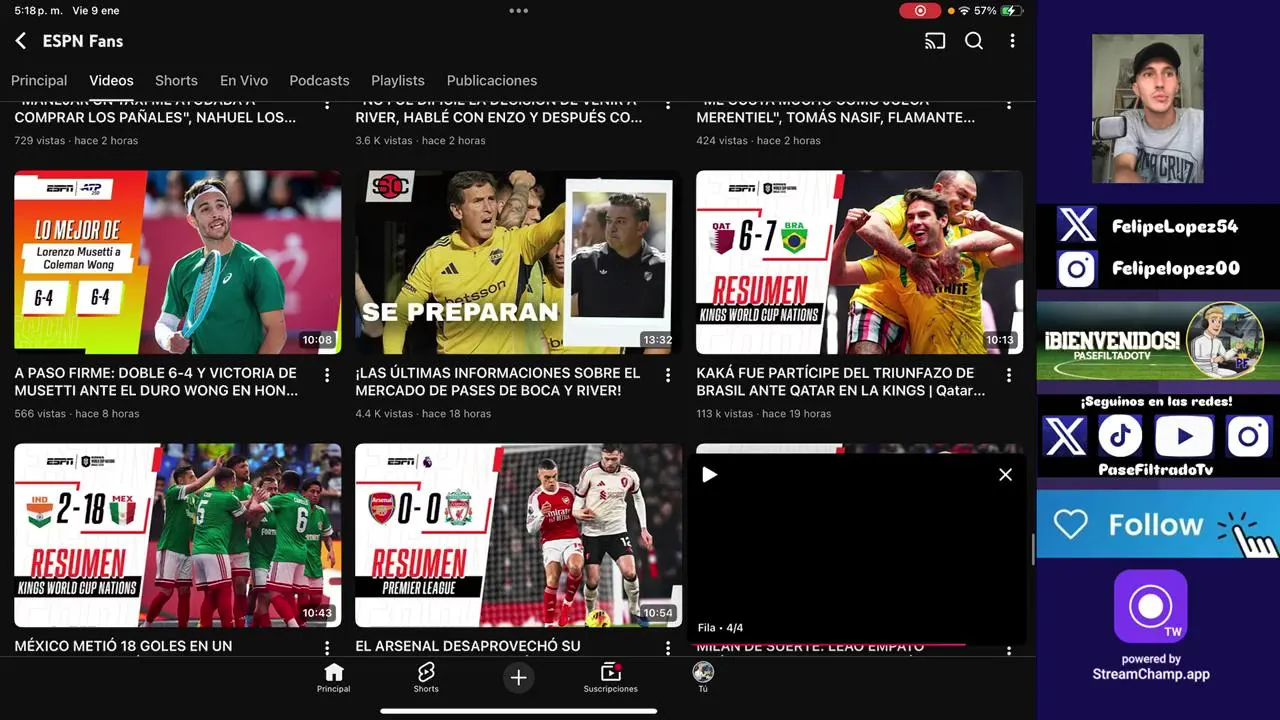Tap the plus create button
Screen dimensions: 1280x720
point(518,678)
